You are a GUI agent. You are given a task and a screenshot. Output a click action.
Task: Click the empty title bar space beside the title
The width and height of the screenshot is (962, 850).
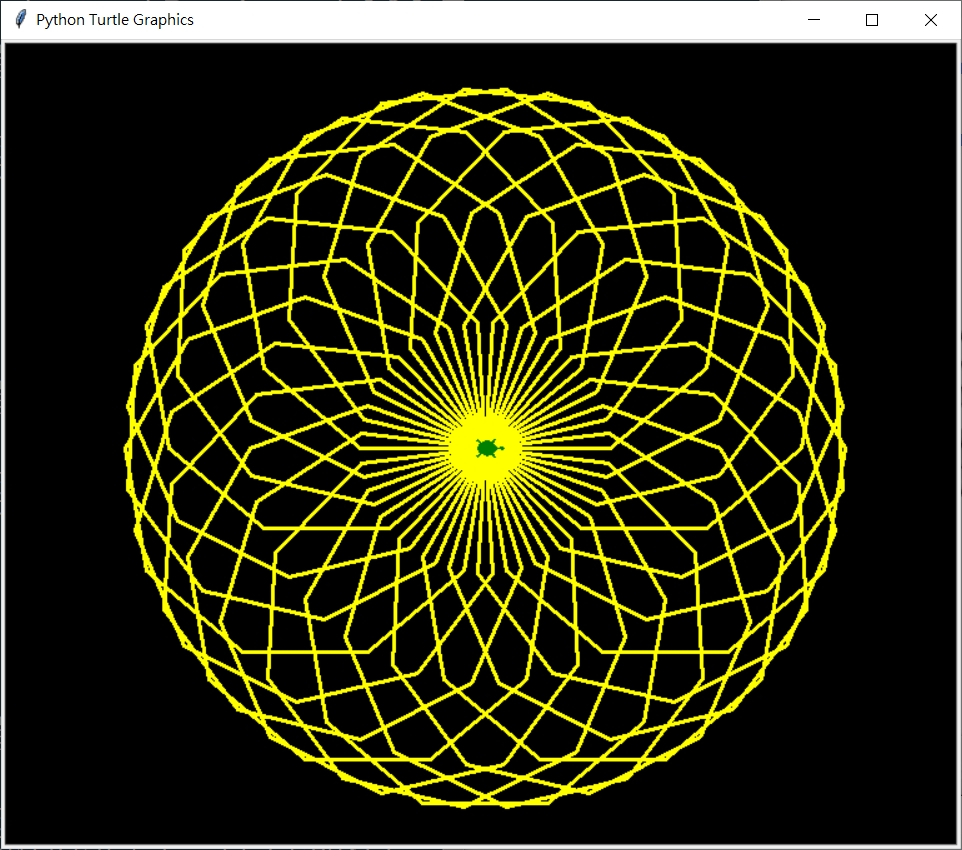pos(500,19)
